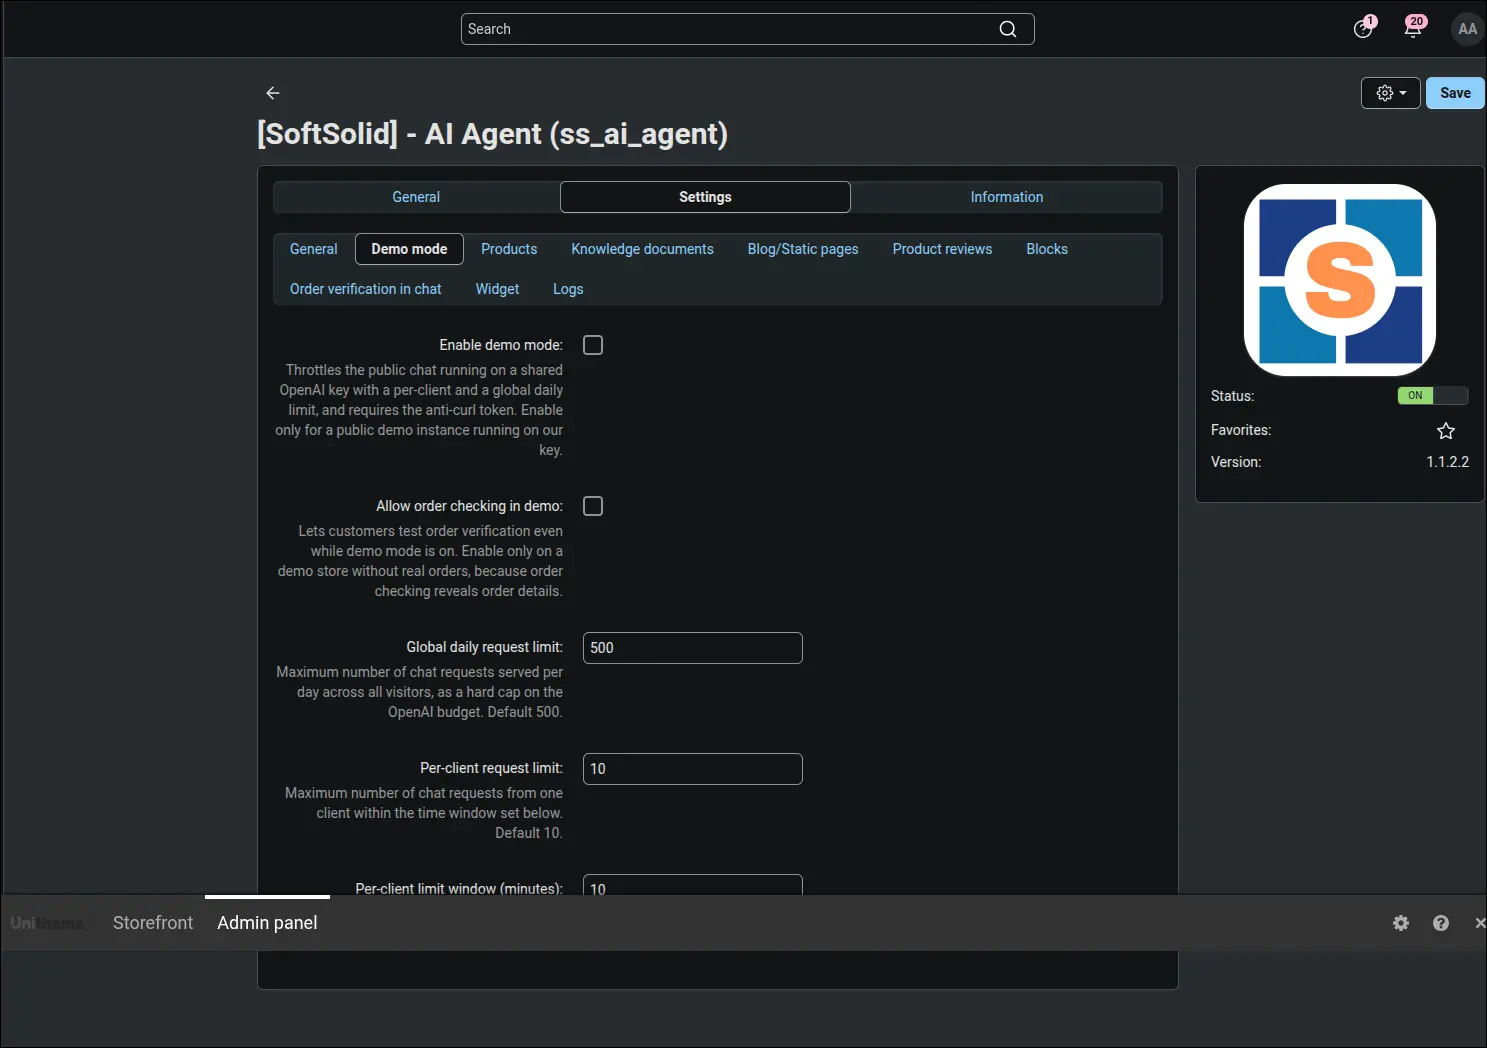The image size is (1487, 1048).
Task: Switch to Storefront in bottom panel
Action: coord(153,923)
